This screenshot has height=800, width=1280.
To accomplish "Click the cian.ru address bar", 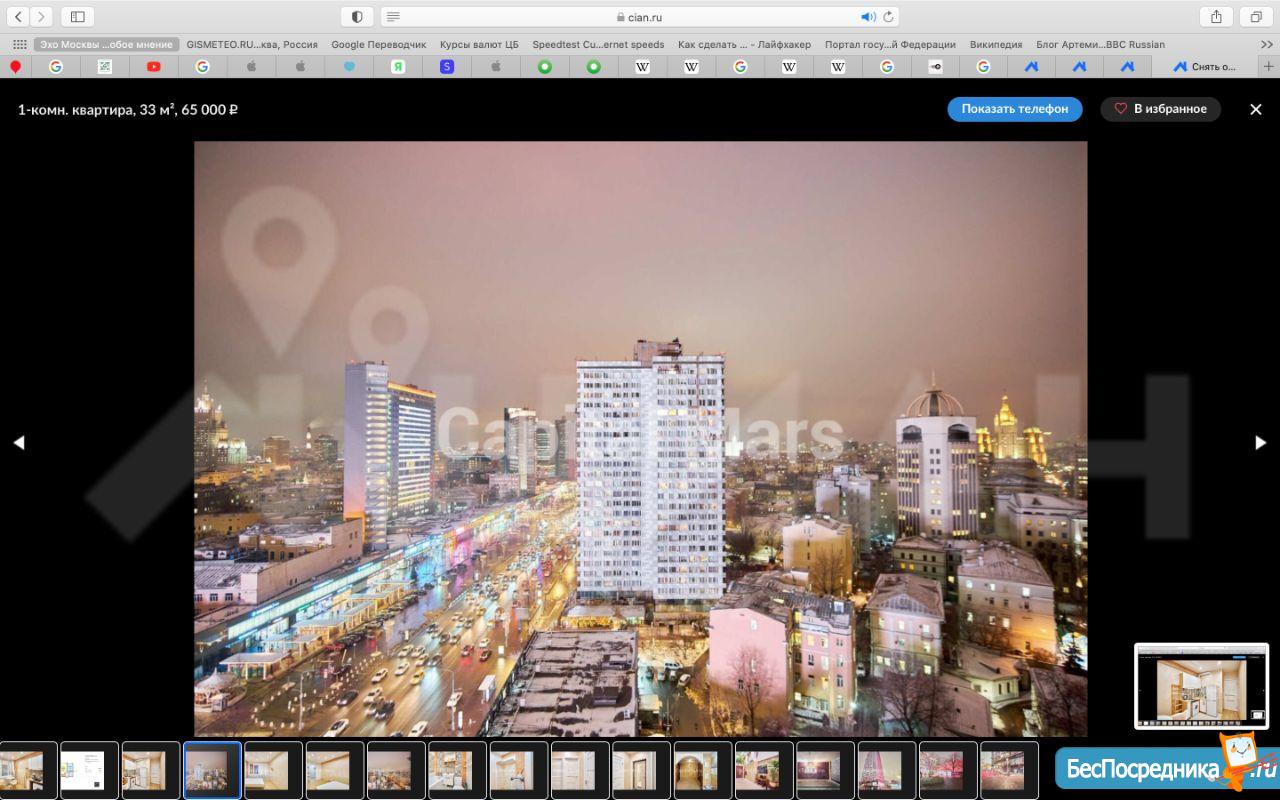I will 640,17.
